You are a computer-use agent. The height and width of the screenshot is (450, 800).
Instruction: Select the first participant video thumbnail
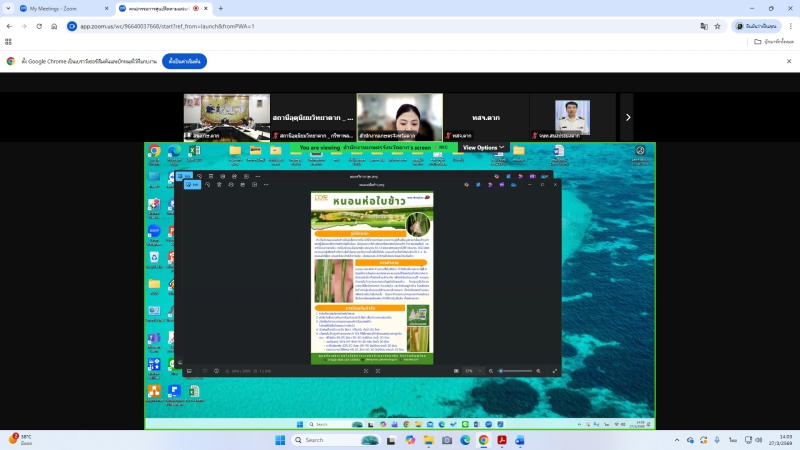coord(226,117)
